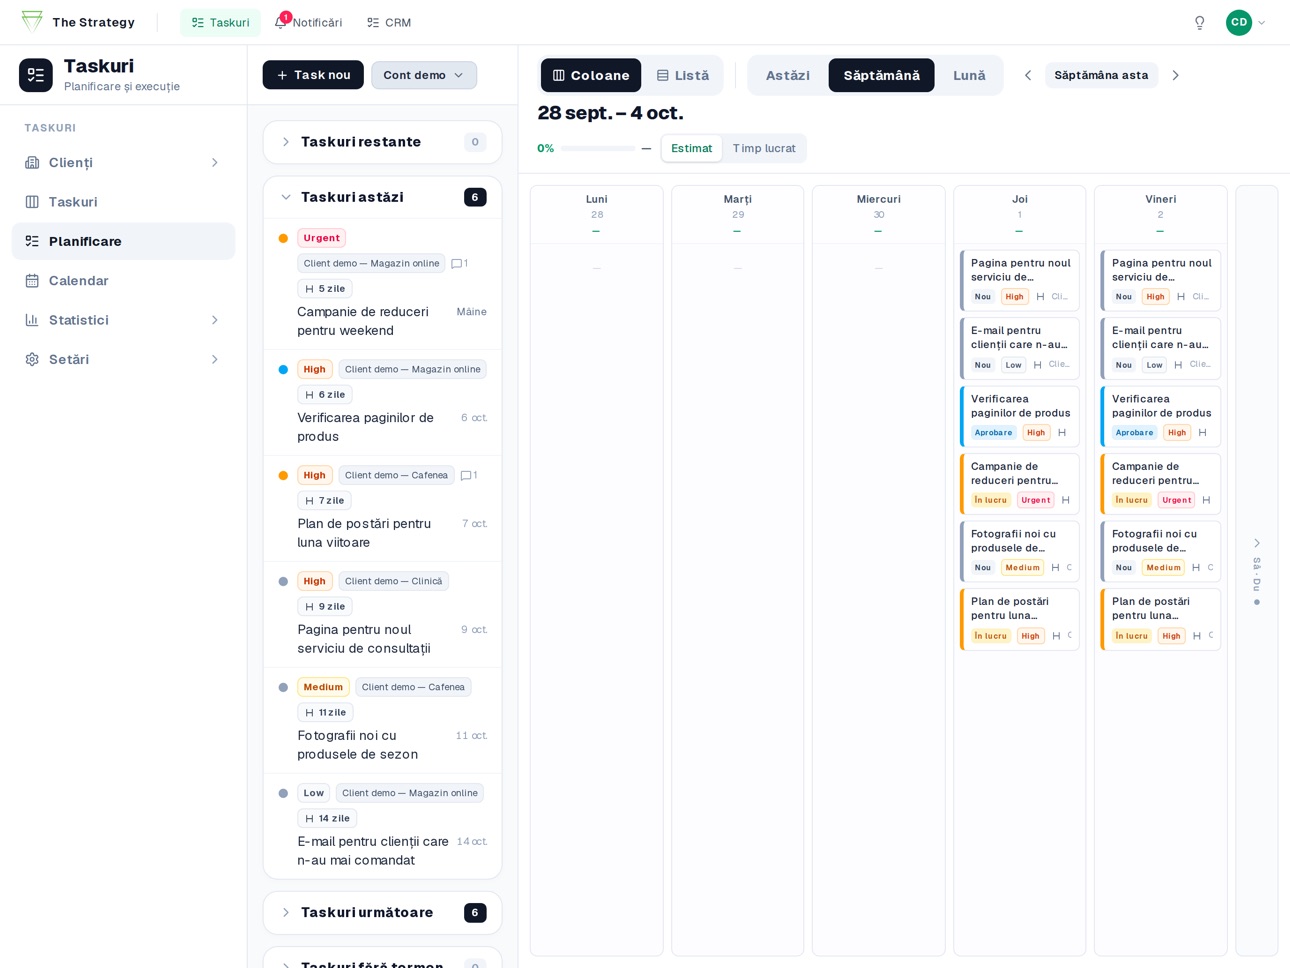Open Thursday card Campanie de reduceri
Image resolution: width=1290 pixels, height=968 pixels.
[1020, 484]
